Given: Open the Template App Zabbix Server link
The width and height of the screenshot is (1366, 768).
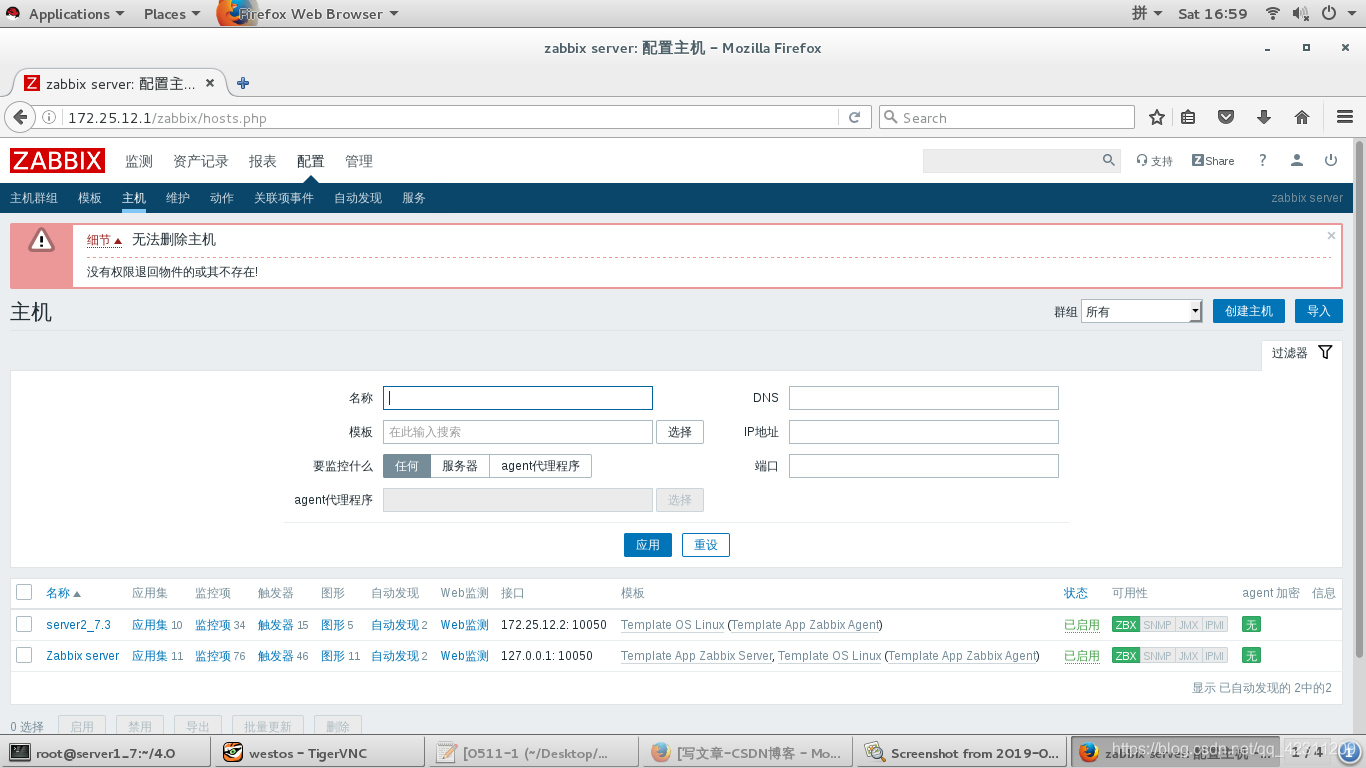Looking at the screenshot, I should pyautogui.click(x=696, y=656).
